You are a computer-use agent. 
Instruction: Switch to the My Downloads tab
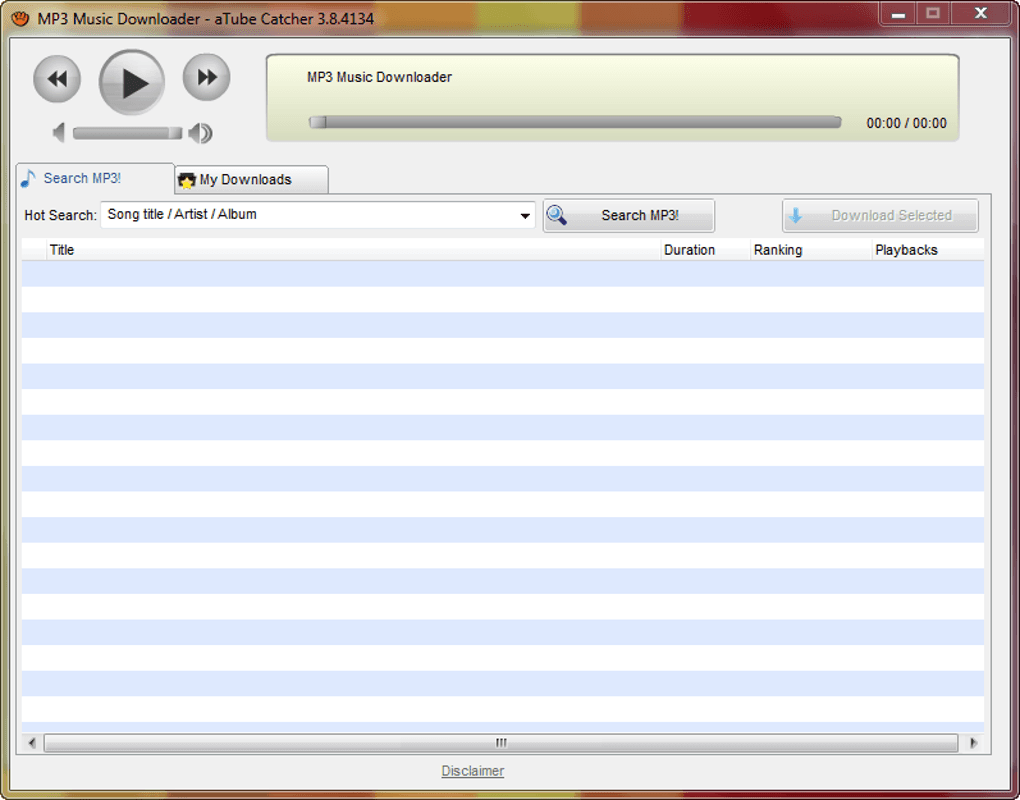point(252,180)
